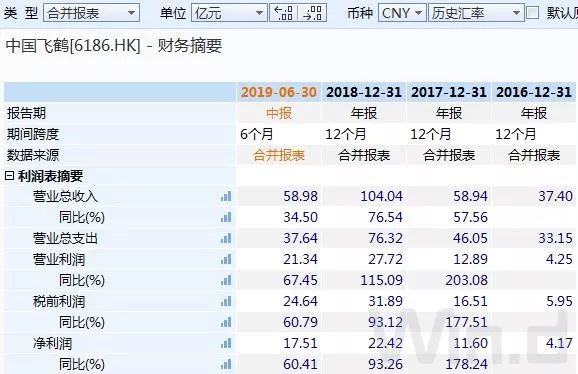Open chart icon for 同比(%) under 营业总收入

point(226,217)
